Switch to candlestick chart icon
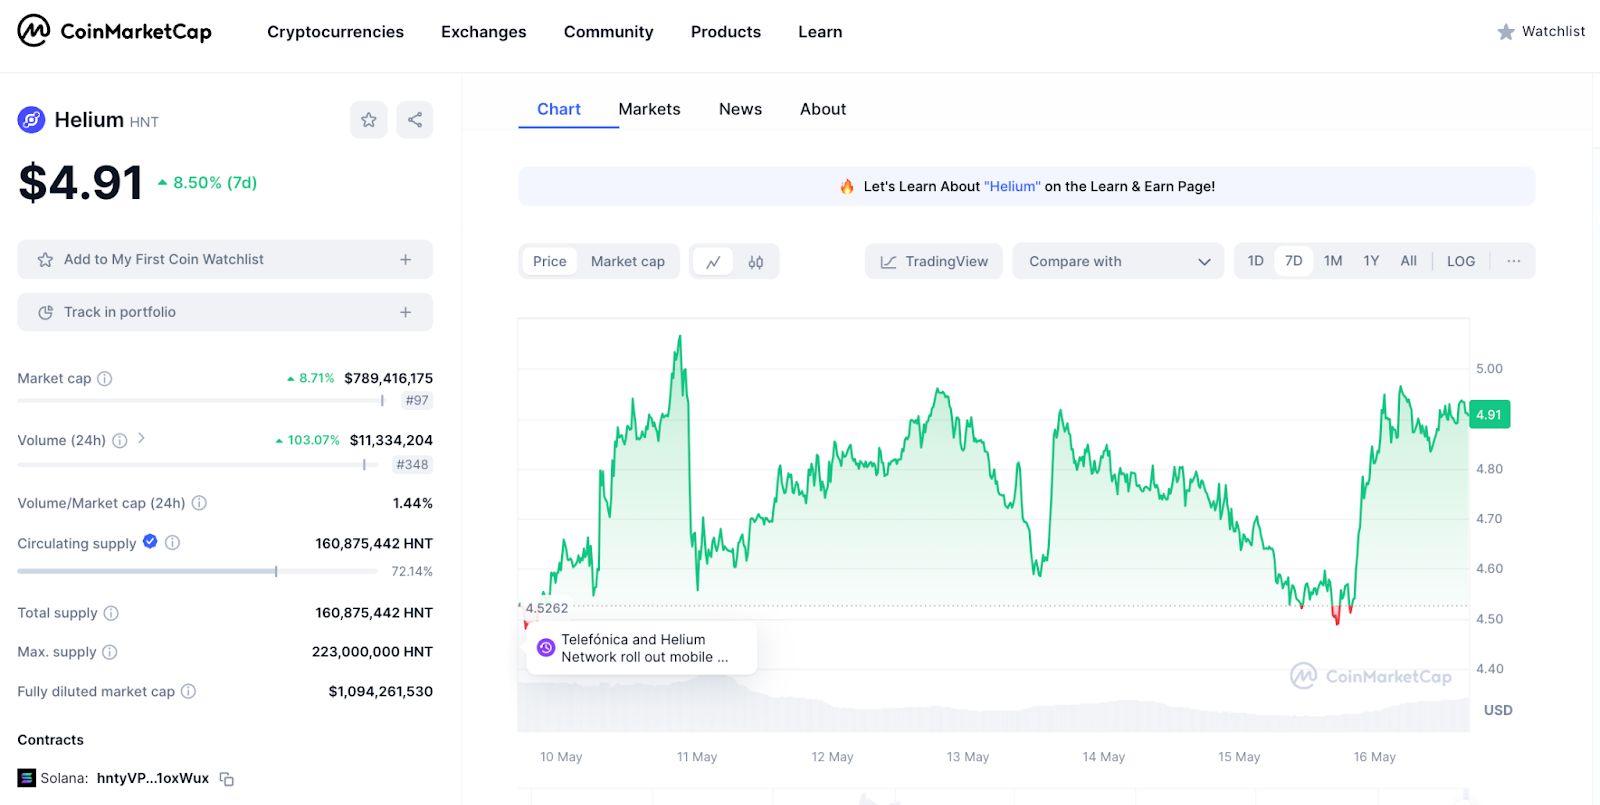 (x=756, y=262)
